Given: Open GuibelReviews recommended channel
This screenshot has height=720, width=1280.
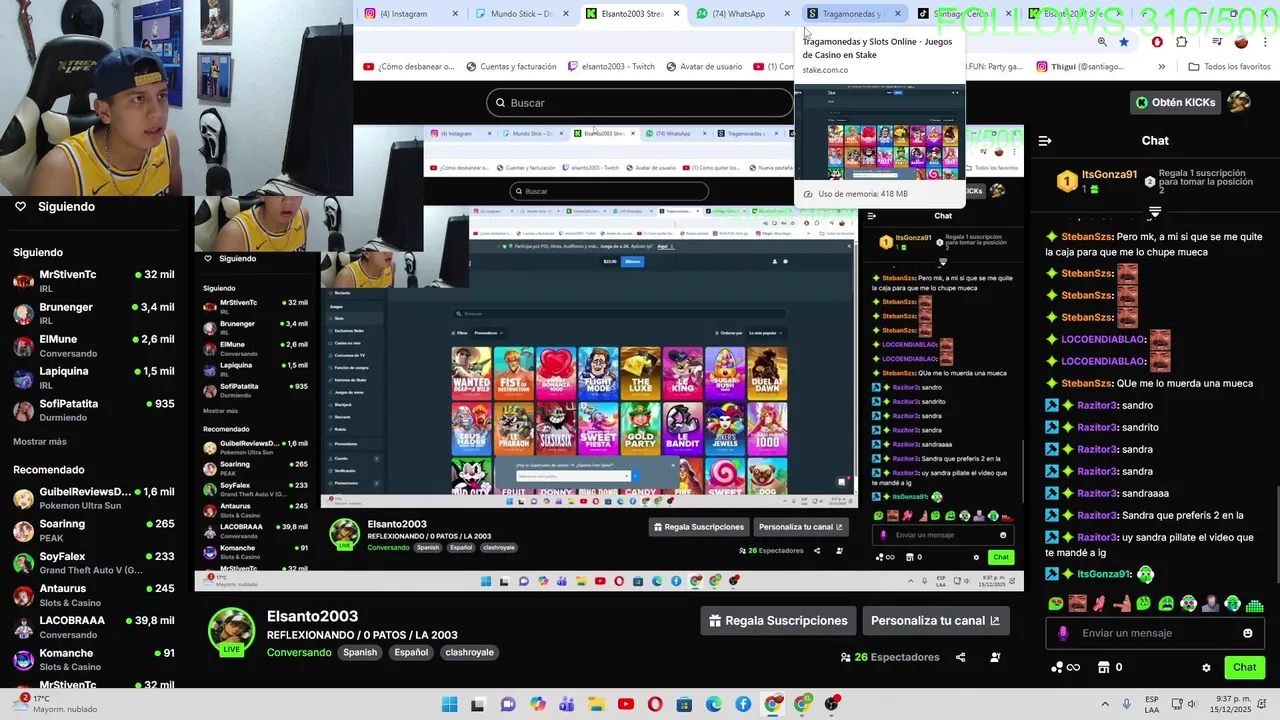Looking at the screenshot, I should (x=95, y=498).
